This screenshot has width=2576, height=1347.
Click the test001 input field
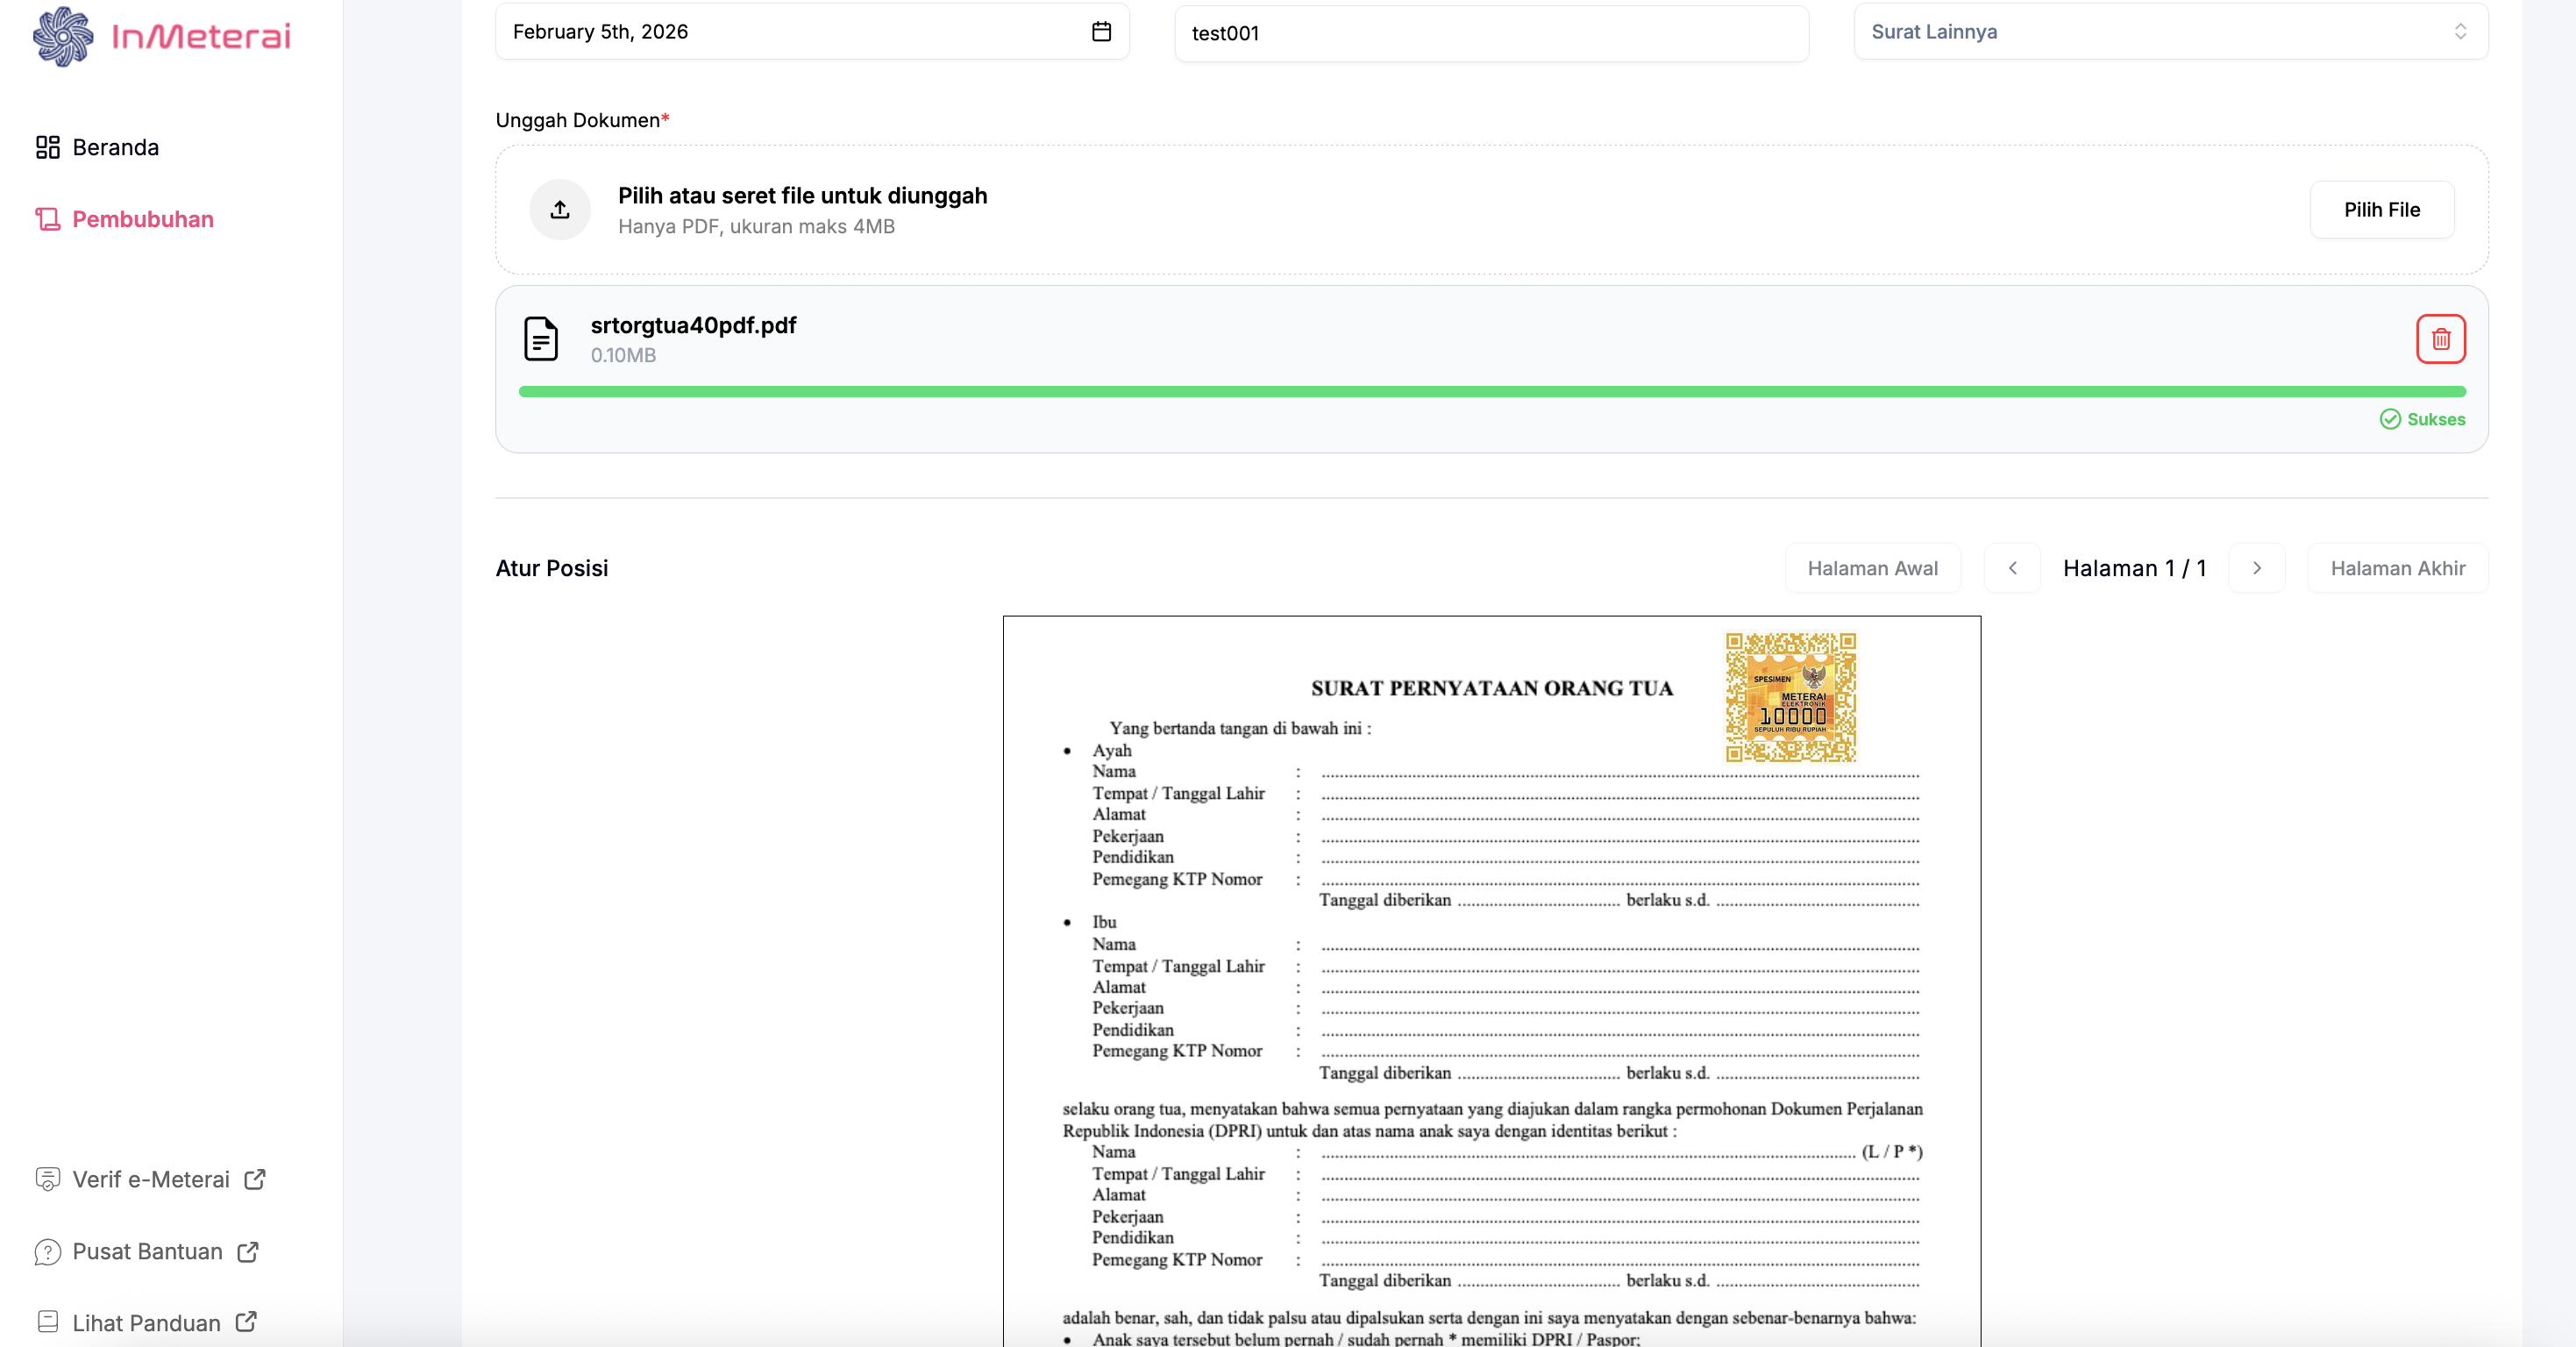click(1490, 34)
